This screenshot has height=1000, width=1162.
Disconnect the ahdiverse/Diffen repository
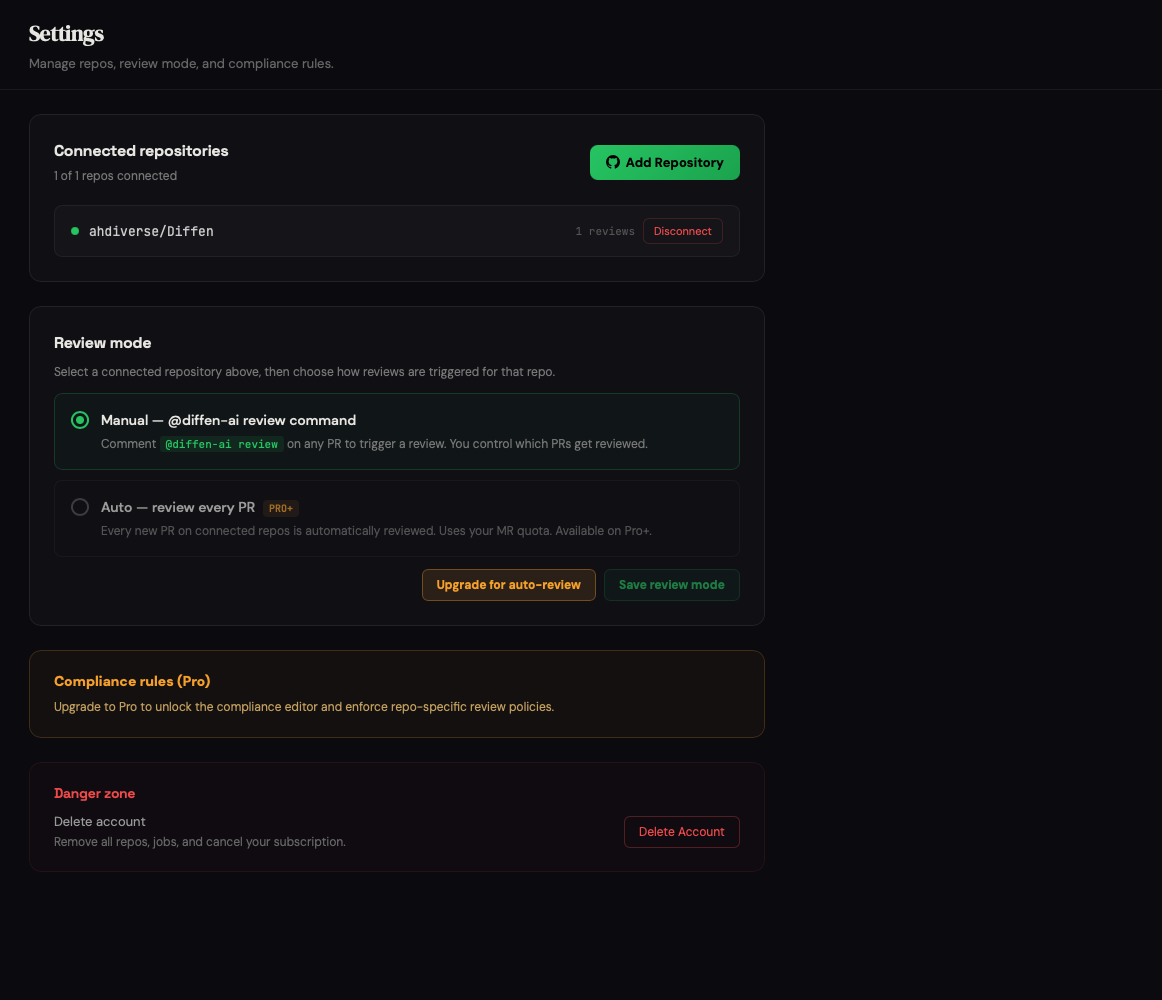tap(682, 231)
